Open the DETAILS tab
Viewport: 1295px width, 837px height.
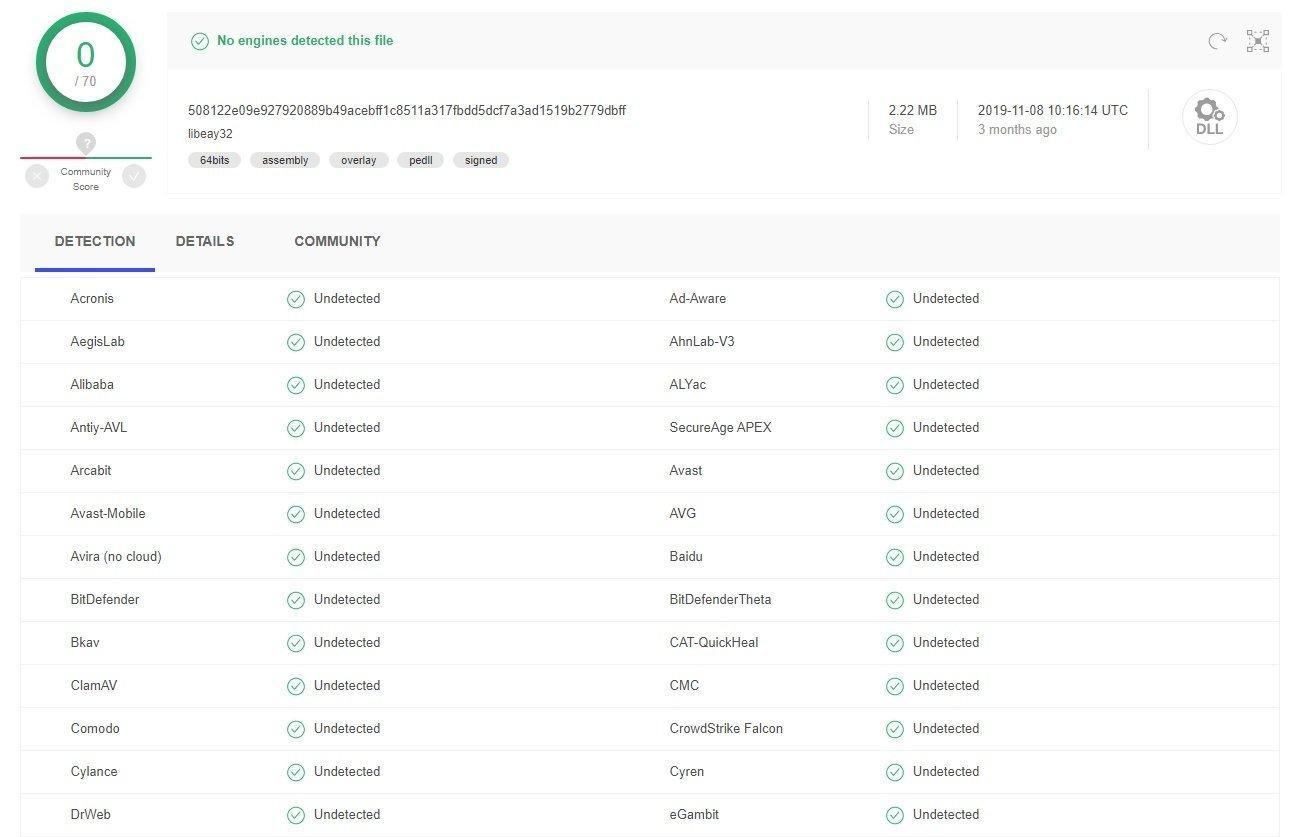tap(205, 241)
